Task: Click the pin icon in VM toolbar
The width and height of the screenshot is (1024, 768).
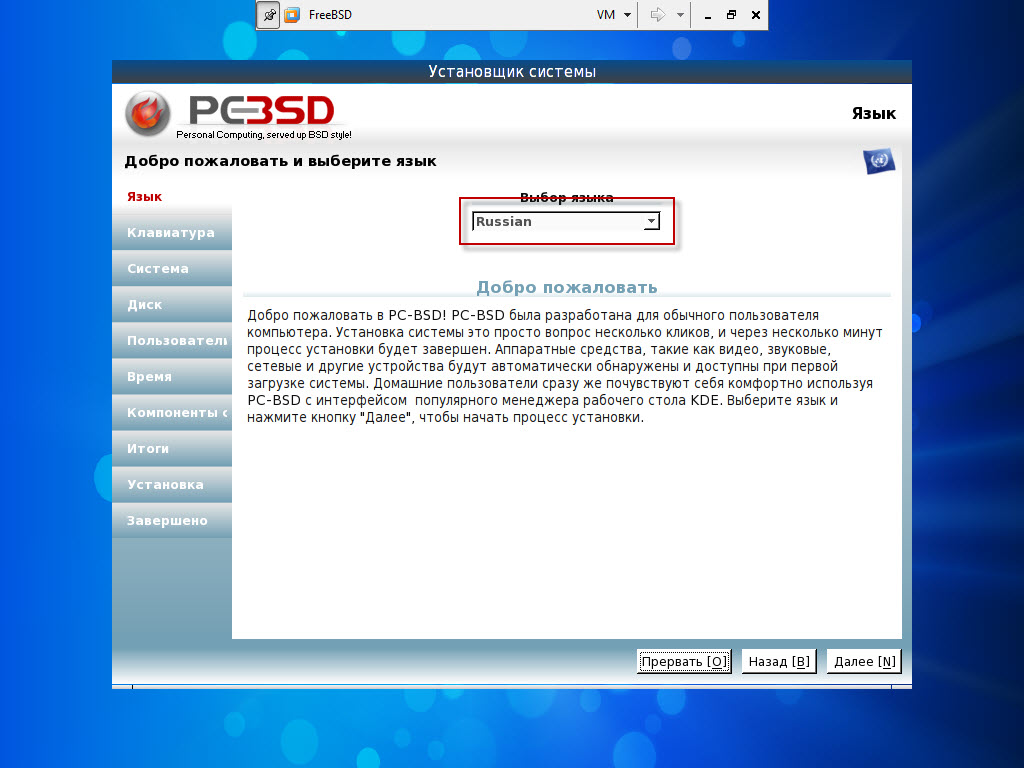Action: click(268, 14)
